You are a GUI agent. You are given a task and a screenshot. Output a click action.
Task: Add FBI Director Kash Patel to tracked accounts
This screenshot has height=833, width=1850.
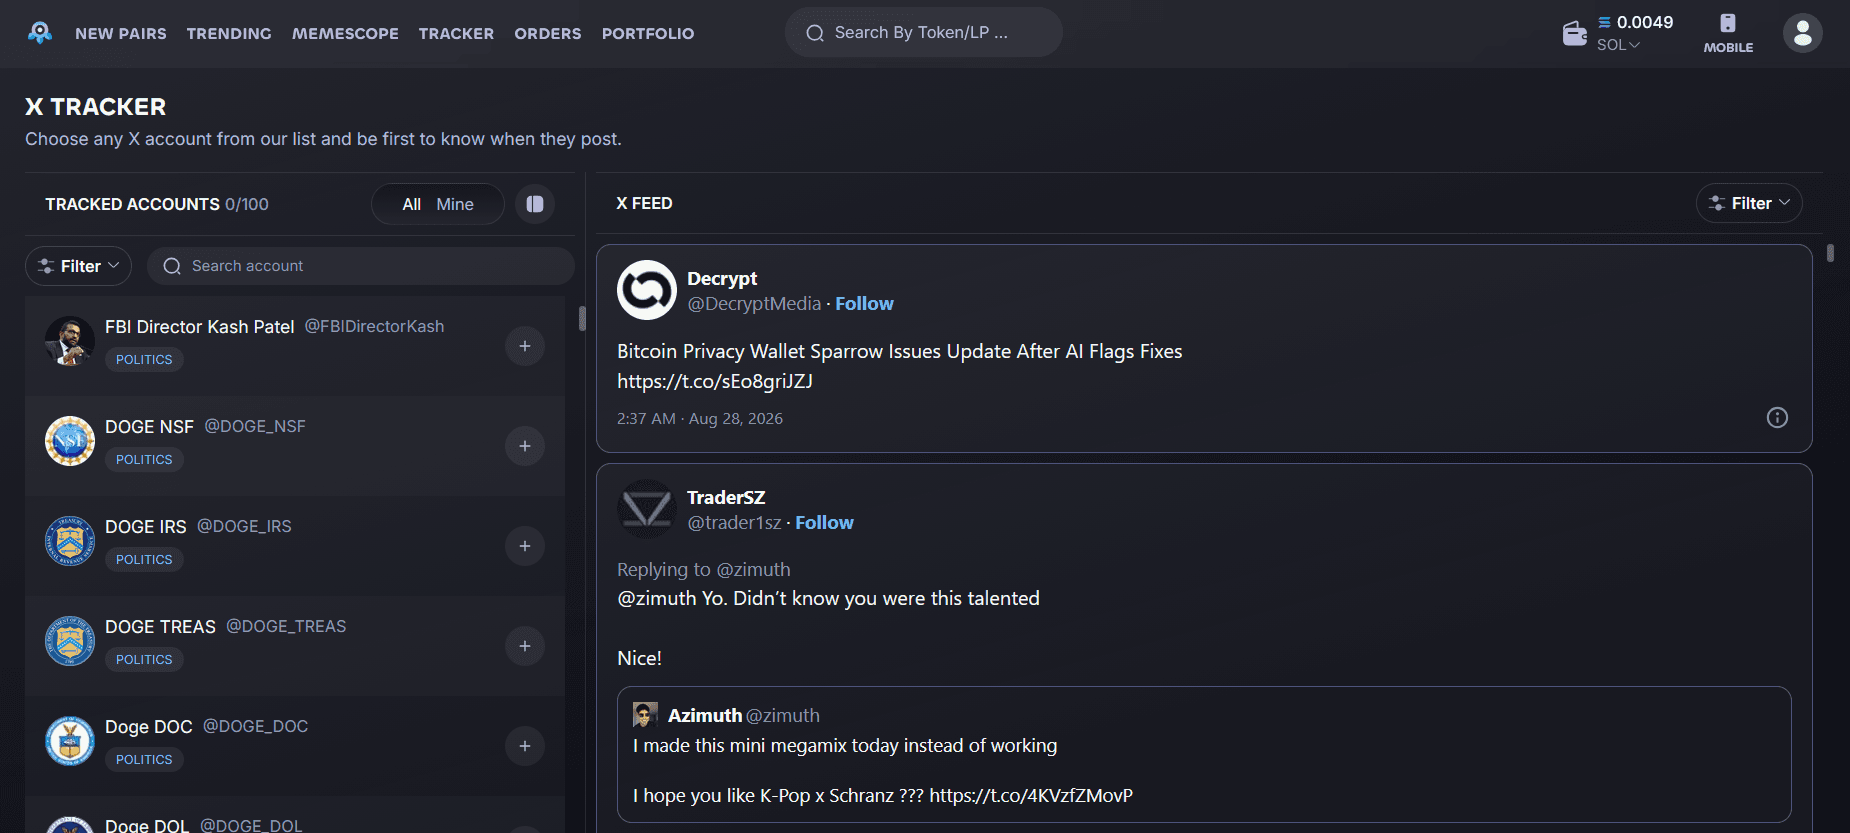click(525, 346)
